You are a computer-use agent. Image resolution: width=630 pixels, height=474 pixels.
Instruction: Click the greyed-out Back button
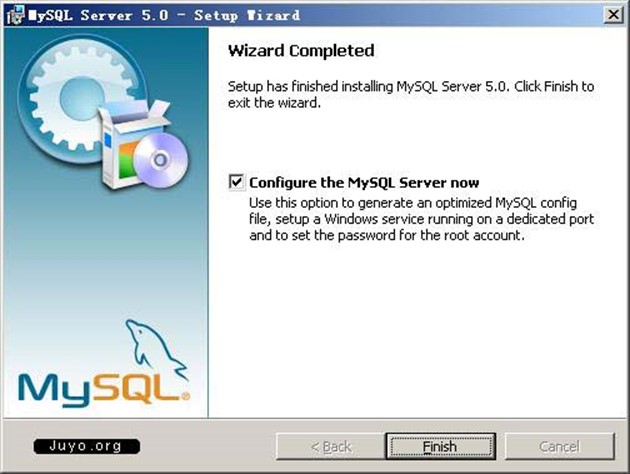(x=330, y=446)
